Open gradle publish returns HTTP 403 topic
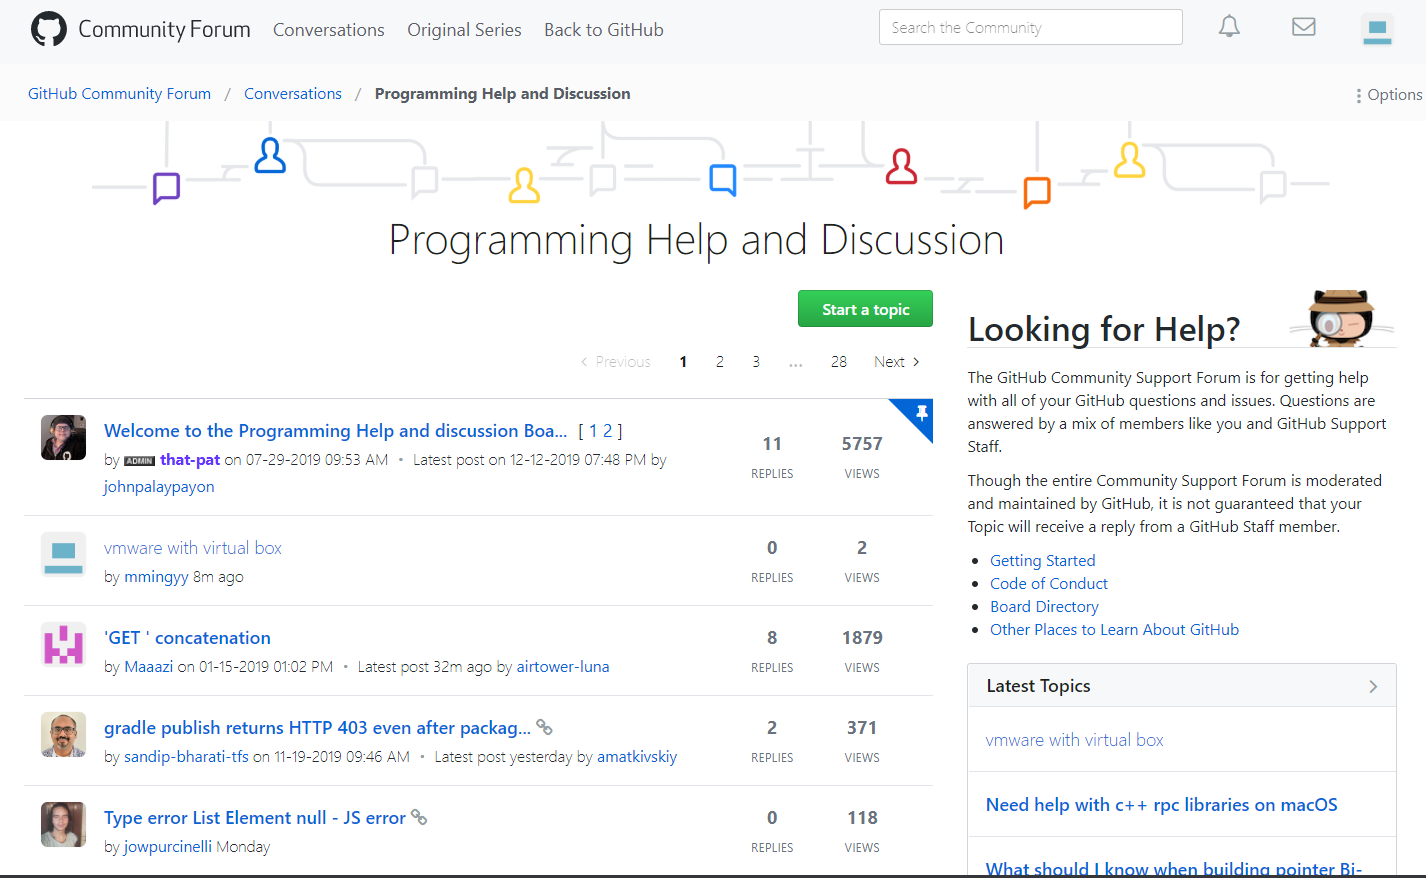The image size is (1426, 878). (x=317, y=728)
